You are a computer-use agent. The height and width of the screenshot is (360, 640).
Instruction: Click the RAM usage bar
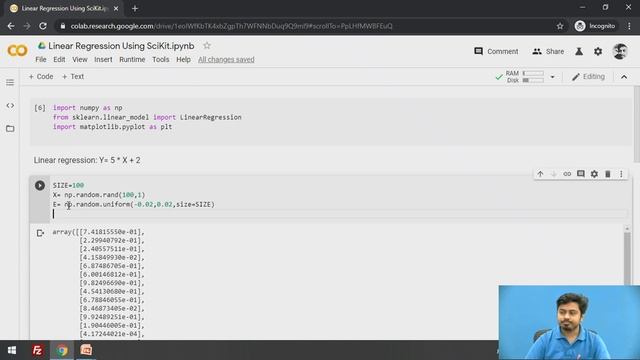tap(533, 73)
